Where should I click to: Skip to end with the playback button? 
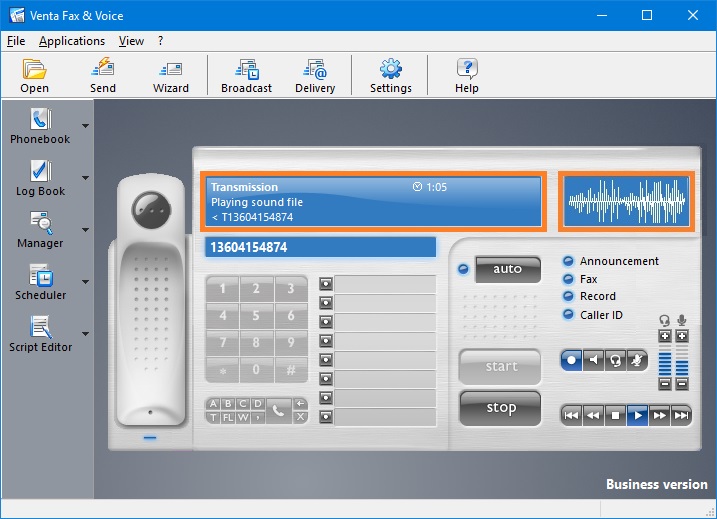pyautogui.click(x=681, y=415)
